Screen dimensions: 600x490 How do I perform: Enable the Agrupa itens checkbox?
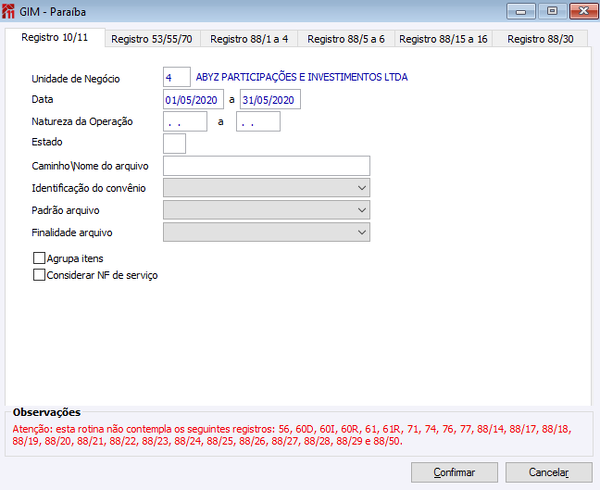pos(39,258)
